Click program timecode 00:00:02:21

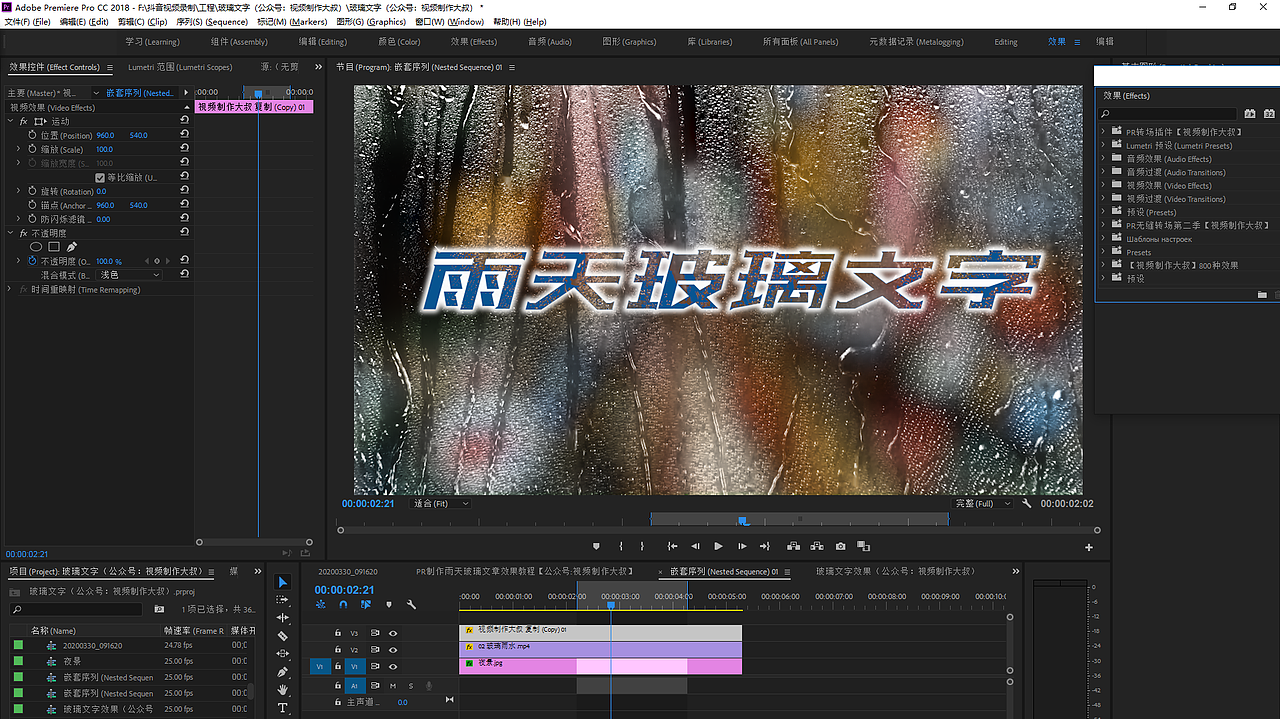368,504
